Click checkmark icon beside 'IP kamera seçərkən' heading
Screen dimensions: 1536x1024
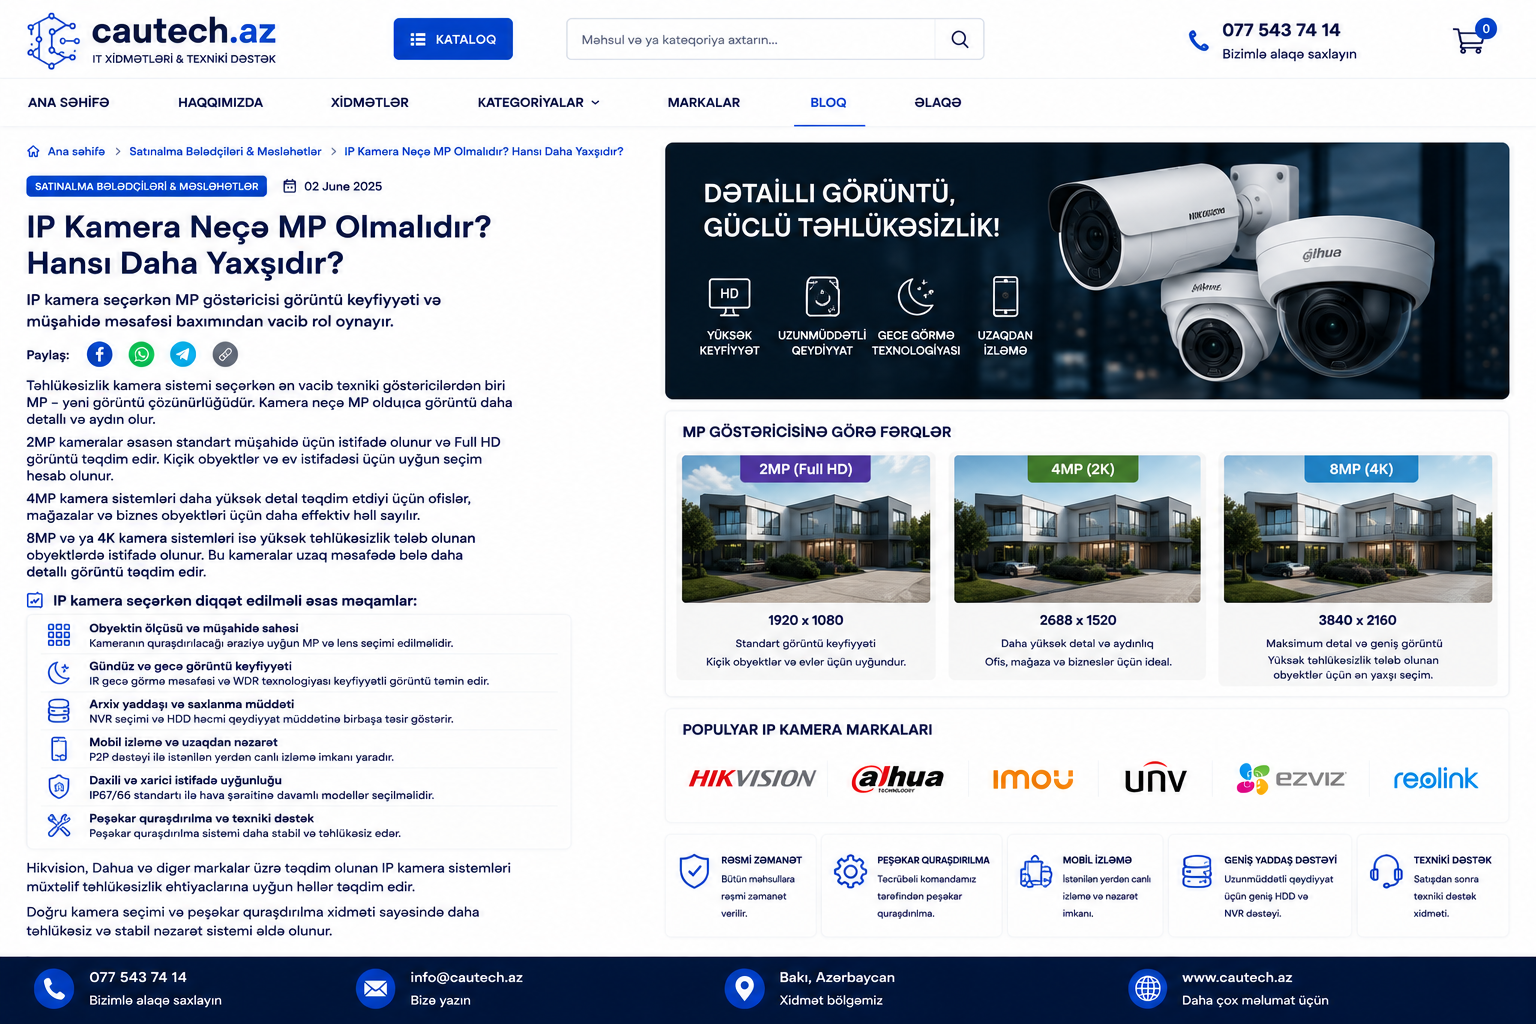coord(35,601)
